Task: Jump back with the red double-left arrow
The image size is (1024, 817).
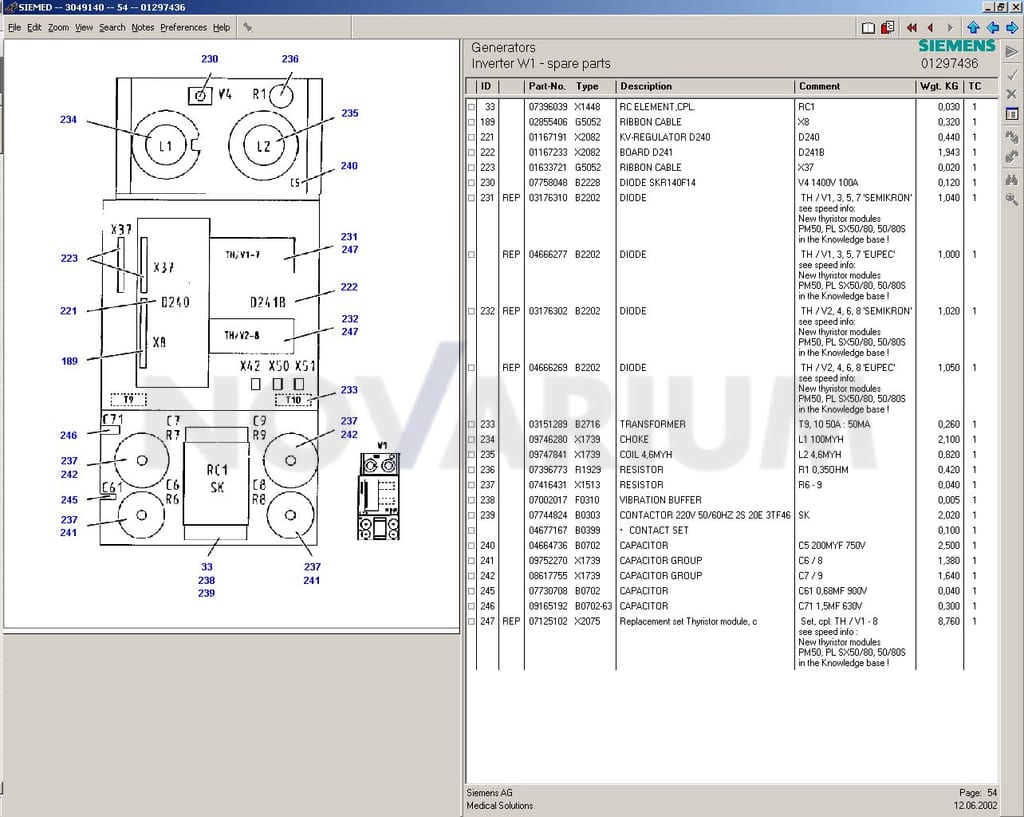Action: click(911, 27)
